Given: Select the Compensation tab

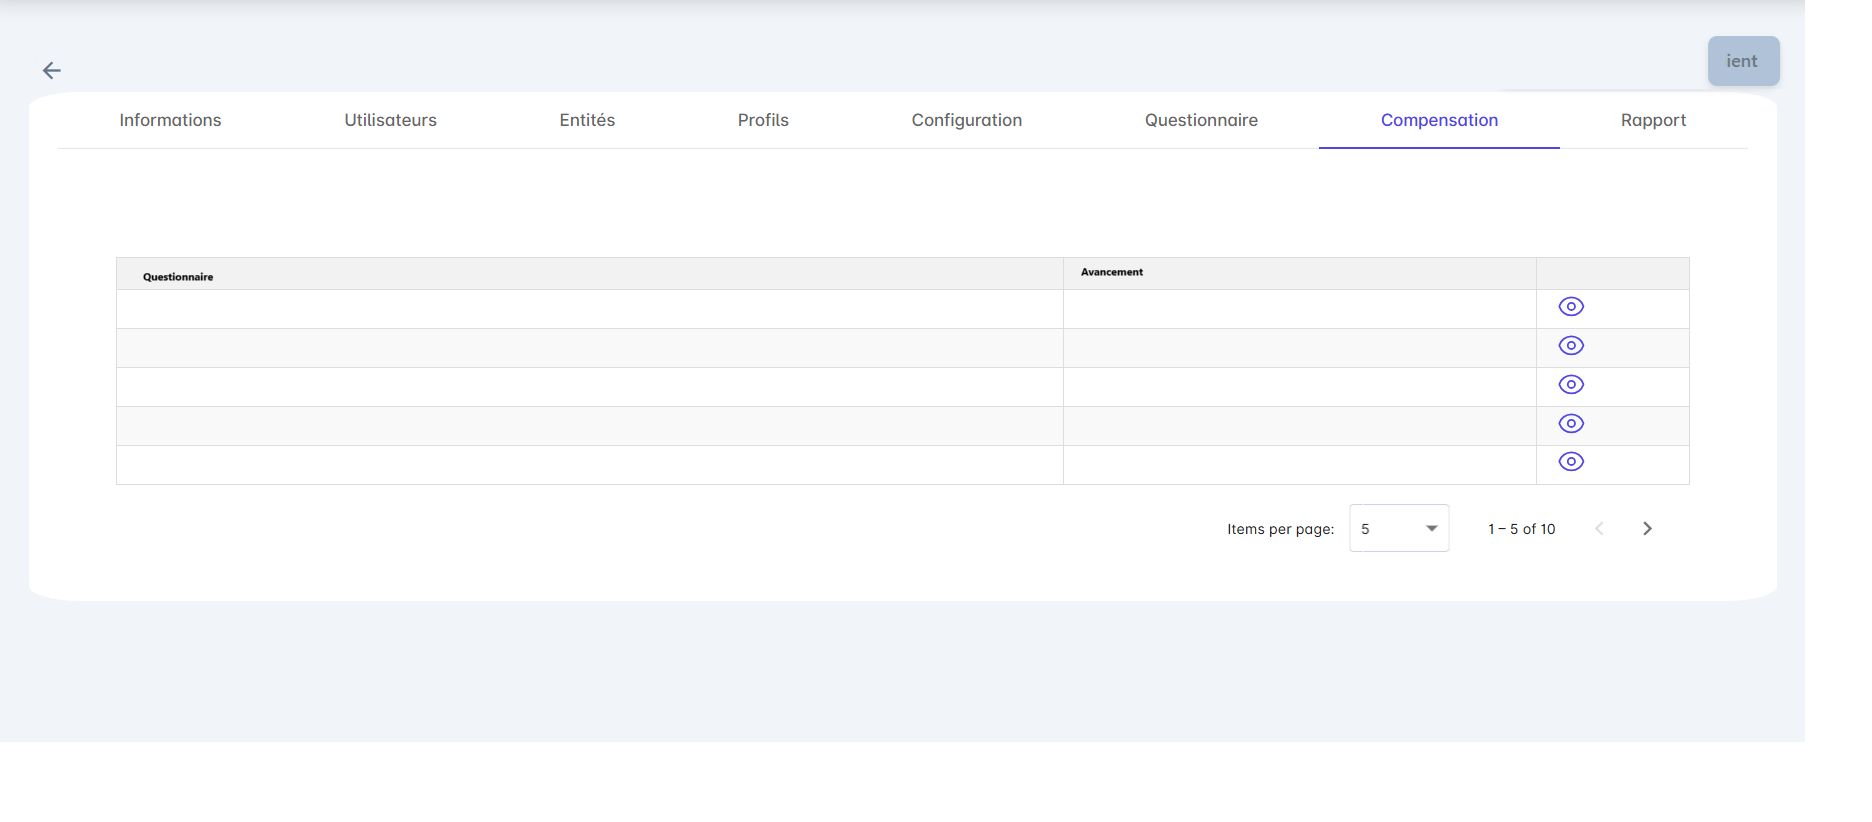Looking at the screenshot, I should click(1439, 120).
